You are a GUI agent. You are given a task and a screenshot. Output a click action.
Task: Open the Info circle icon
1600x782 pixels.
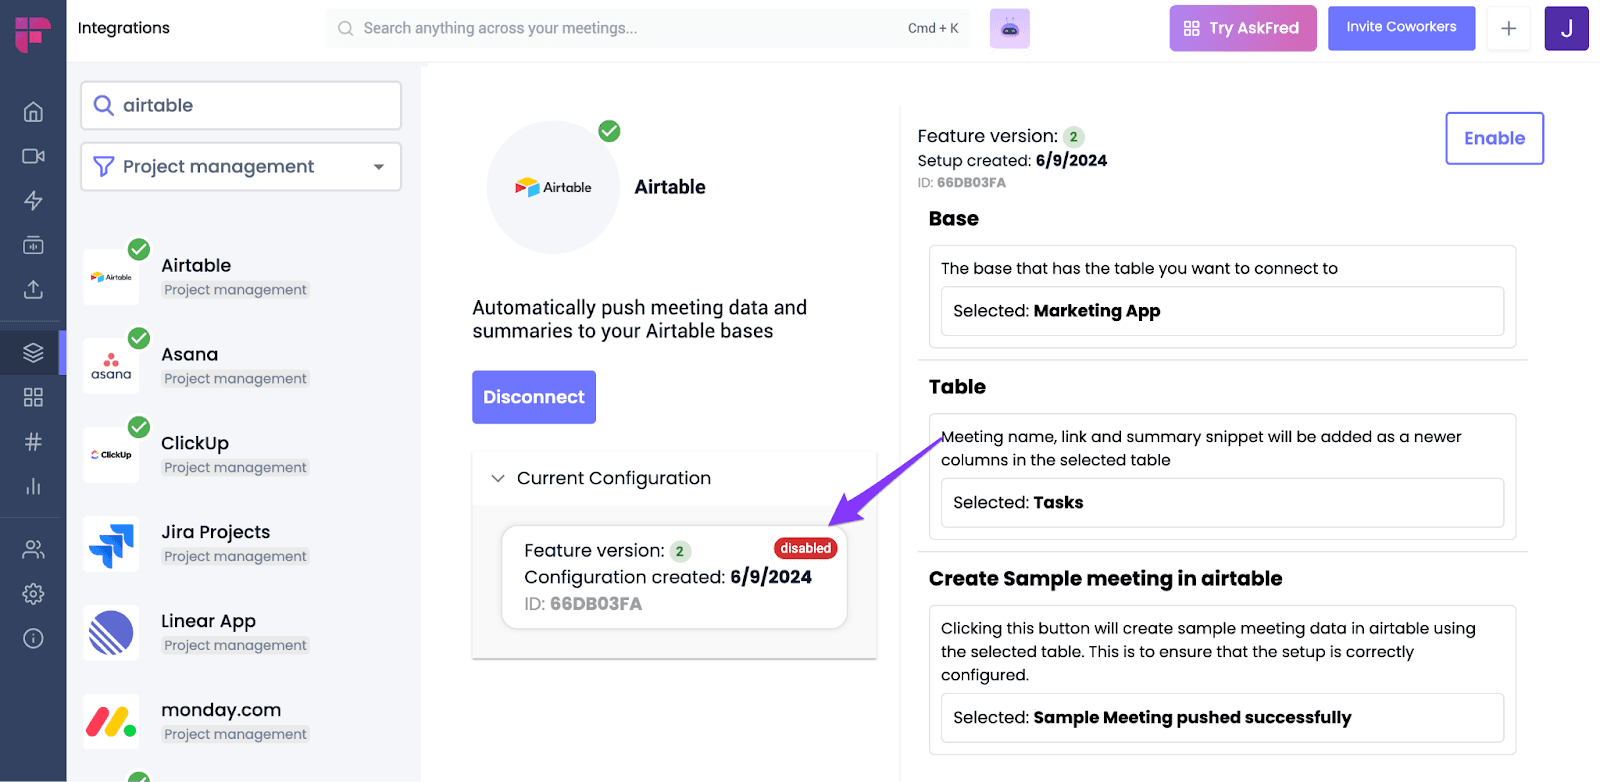click(33, 638)
